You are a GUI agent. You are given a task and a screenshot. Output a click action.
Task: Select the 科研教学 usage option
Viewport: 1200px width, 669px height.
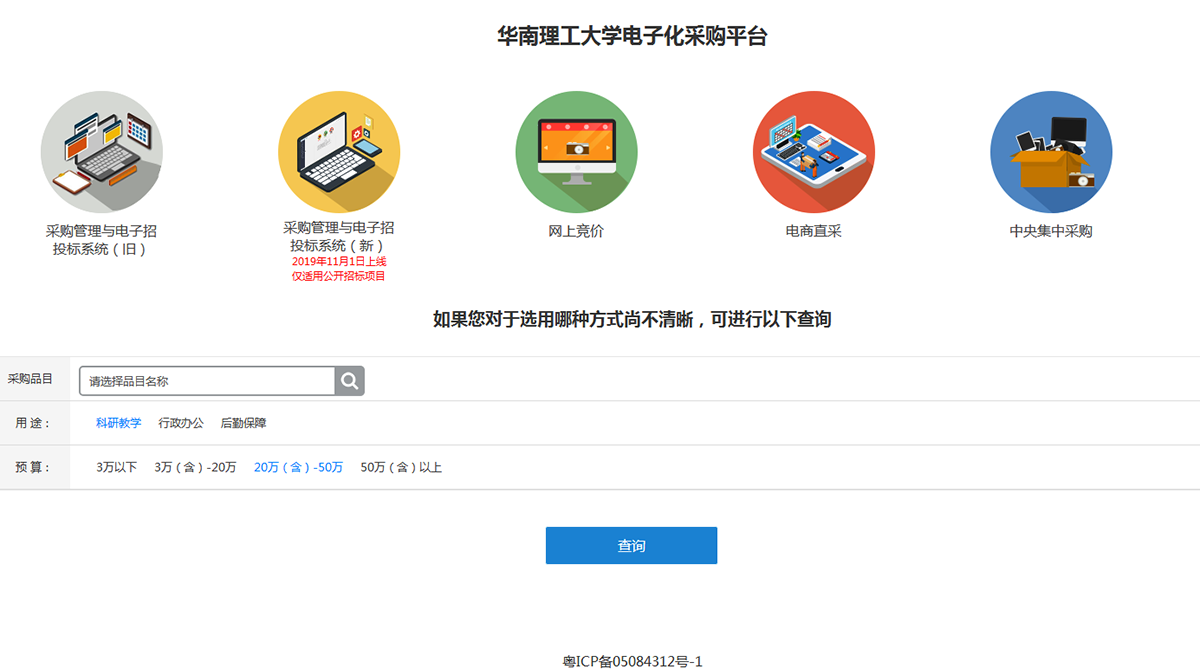click(119, 423)
